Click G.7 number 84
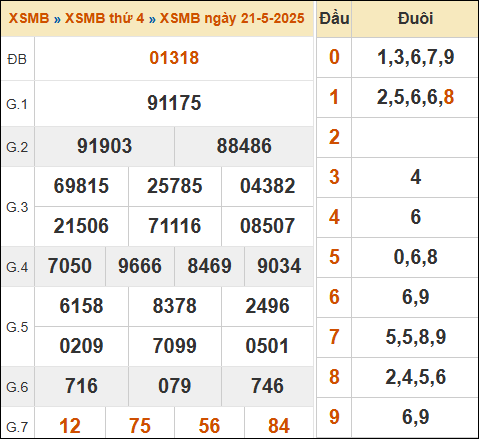This screenshot has height=439, width=479. [279, 426]
